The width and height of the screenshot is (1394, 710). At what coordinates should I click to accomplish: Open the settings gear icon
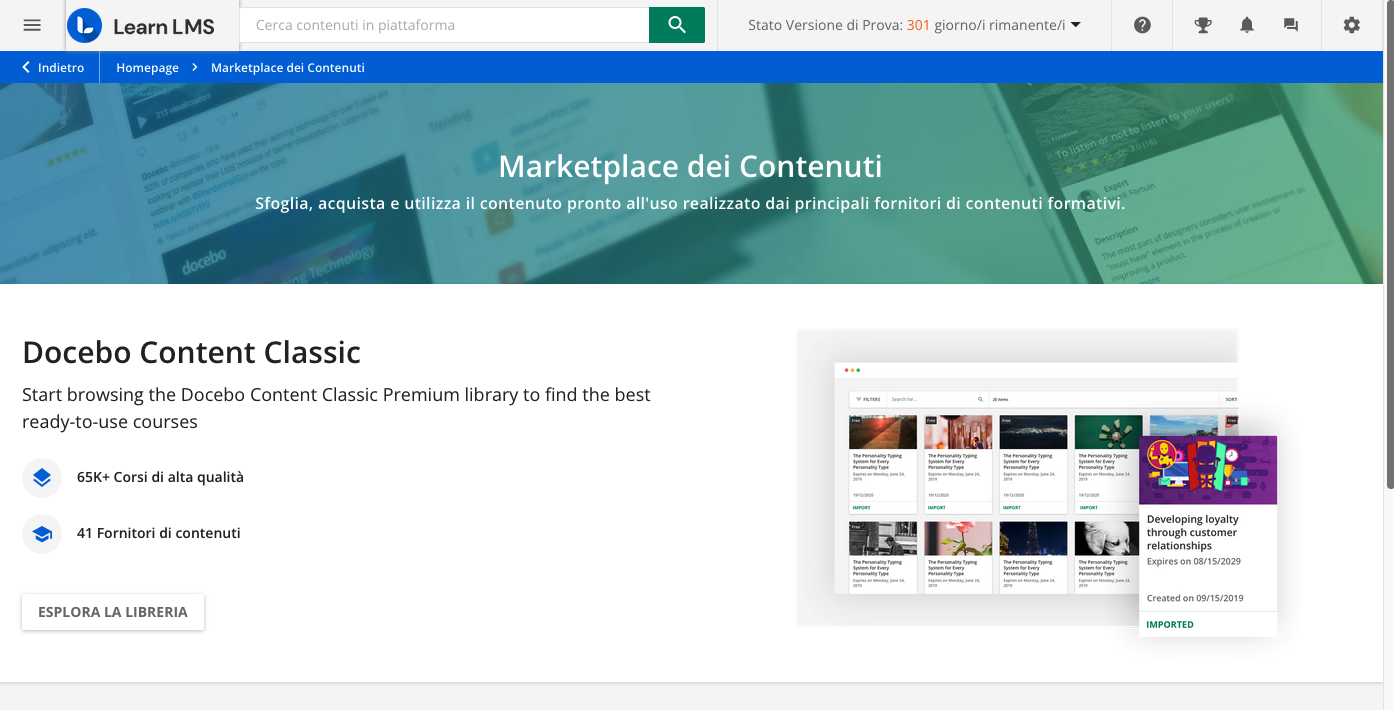pos(1352,25)
